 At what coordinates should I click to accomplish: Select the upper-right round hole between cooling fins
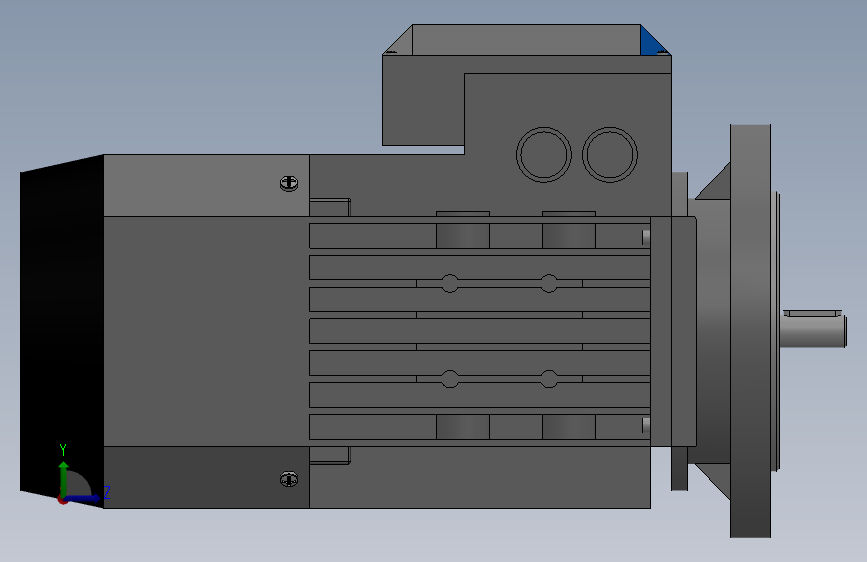click(x=549, y=283)
